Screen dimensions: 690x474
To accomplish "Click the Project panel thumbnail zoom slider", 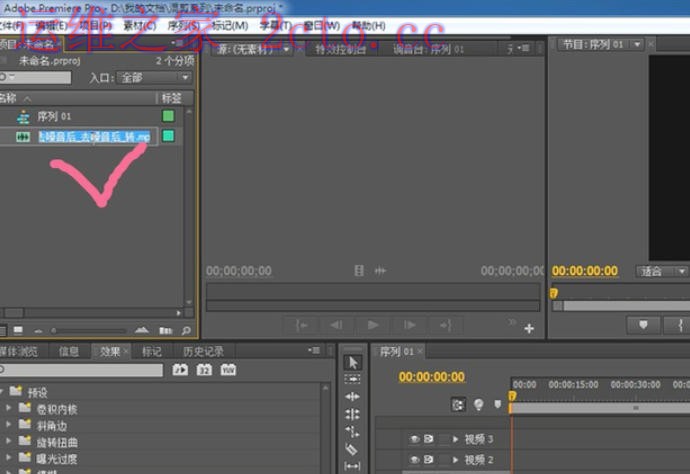I will pos(88,331).
